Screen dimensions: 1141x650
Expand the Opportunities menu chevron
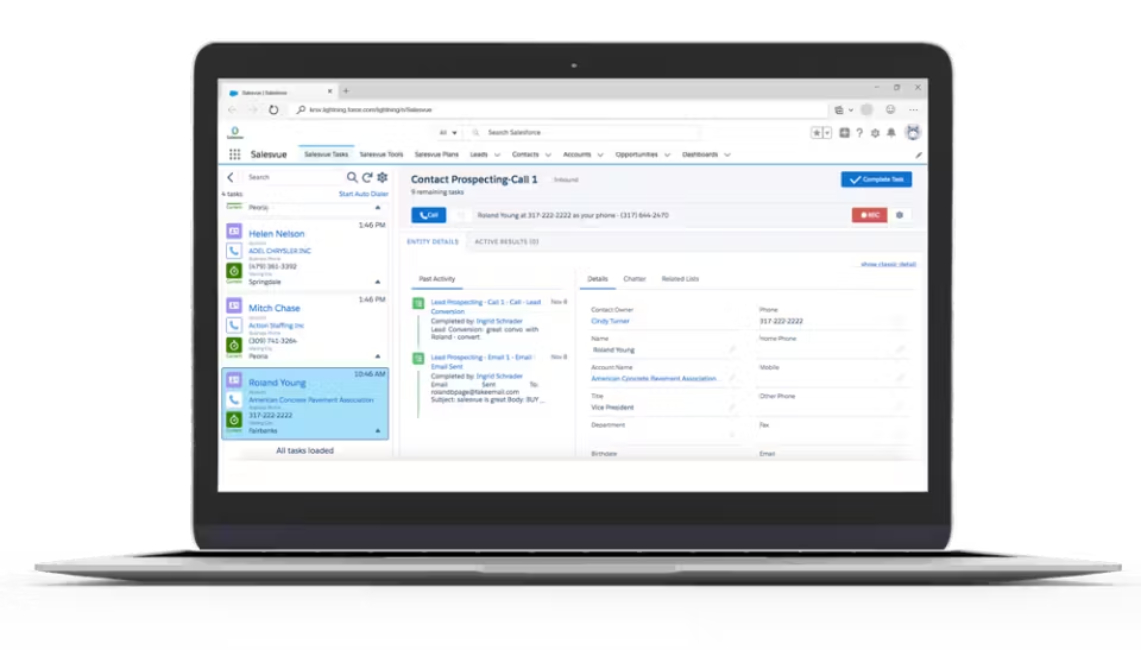[667, 155]
